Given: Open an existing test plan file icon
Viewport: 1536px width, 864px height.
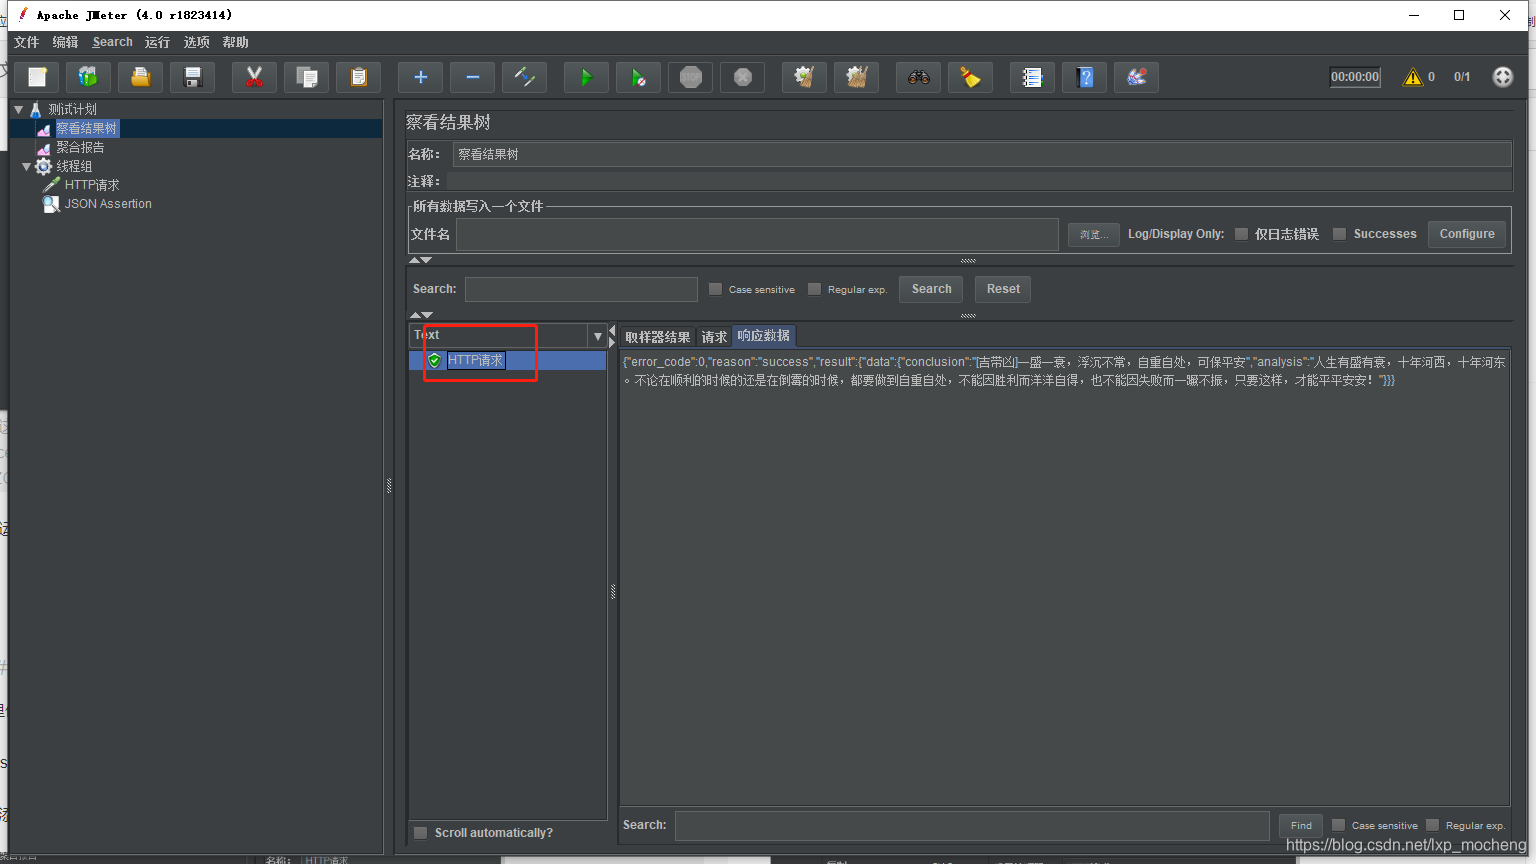Looking at the screenshot, I should click(141, 77).
